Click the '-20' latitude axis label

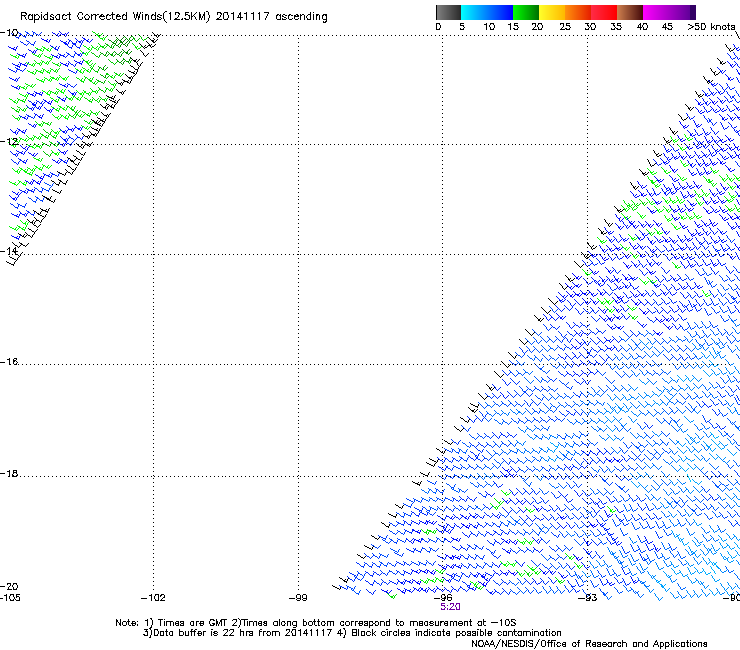9,586
